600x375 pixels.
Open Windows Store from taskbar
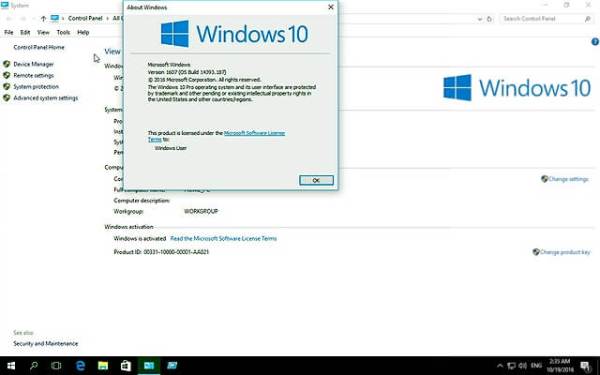[126, 366]
